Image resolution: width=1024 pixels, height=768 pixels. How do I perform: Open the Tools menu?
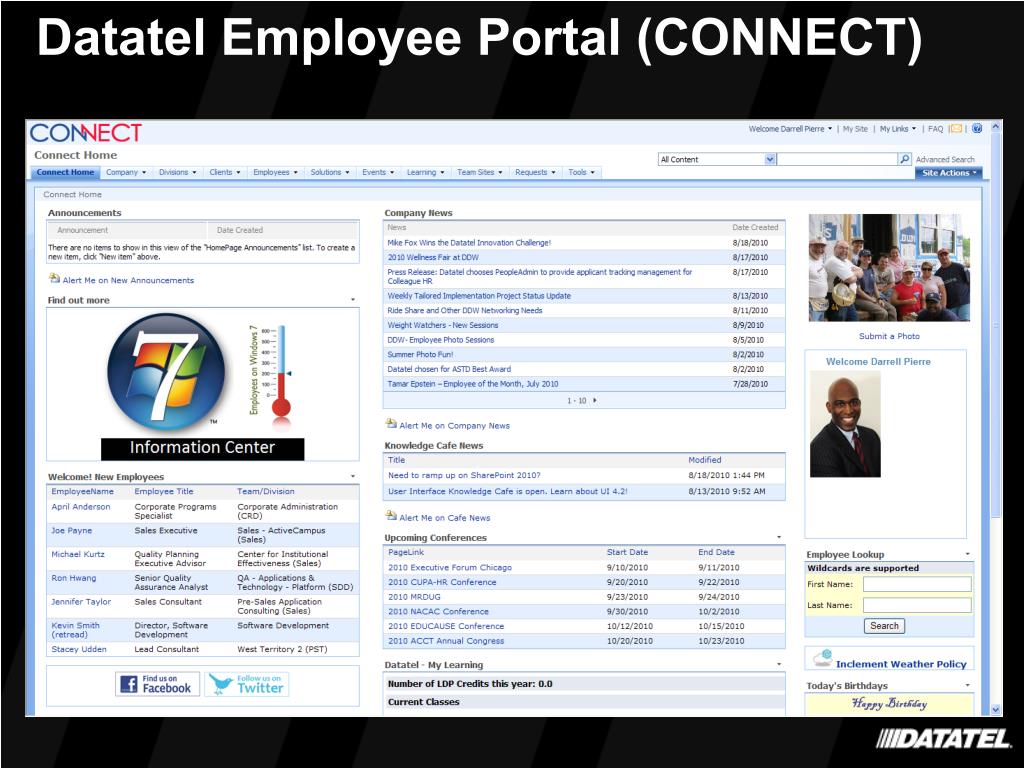(581, 172)
